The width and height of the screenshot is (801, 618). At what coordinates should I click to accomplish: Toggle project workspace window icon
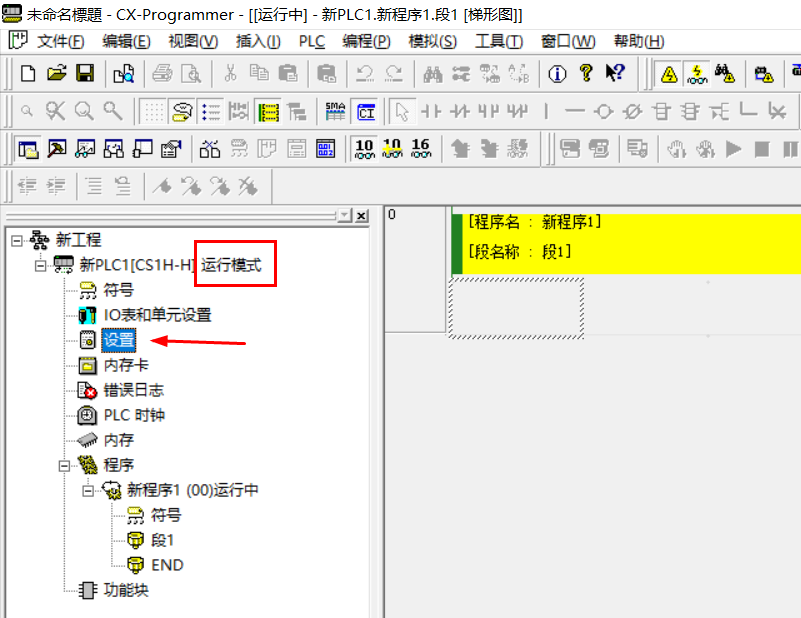28,149
